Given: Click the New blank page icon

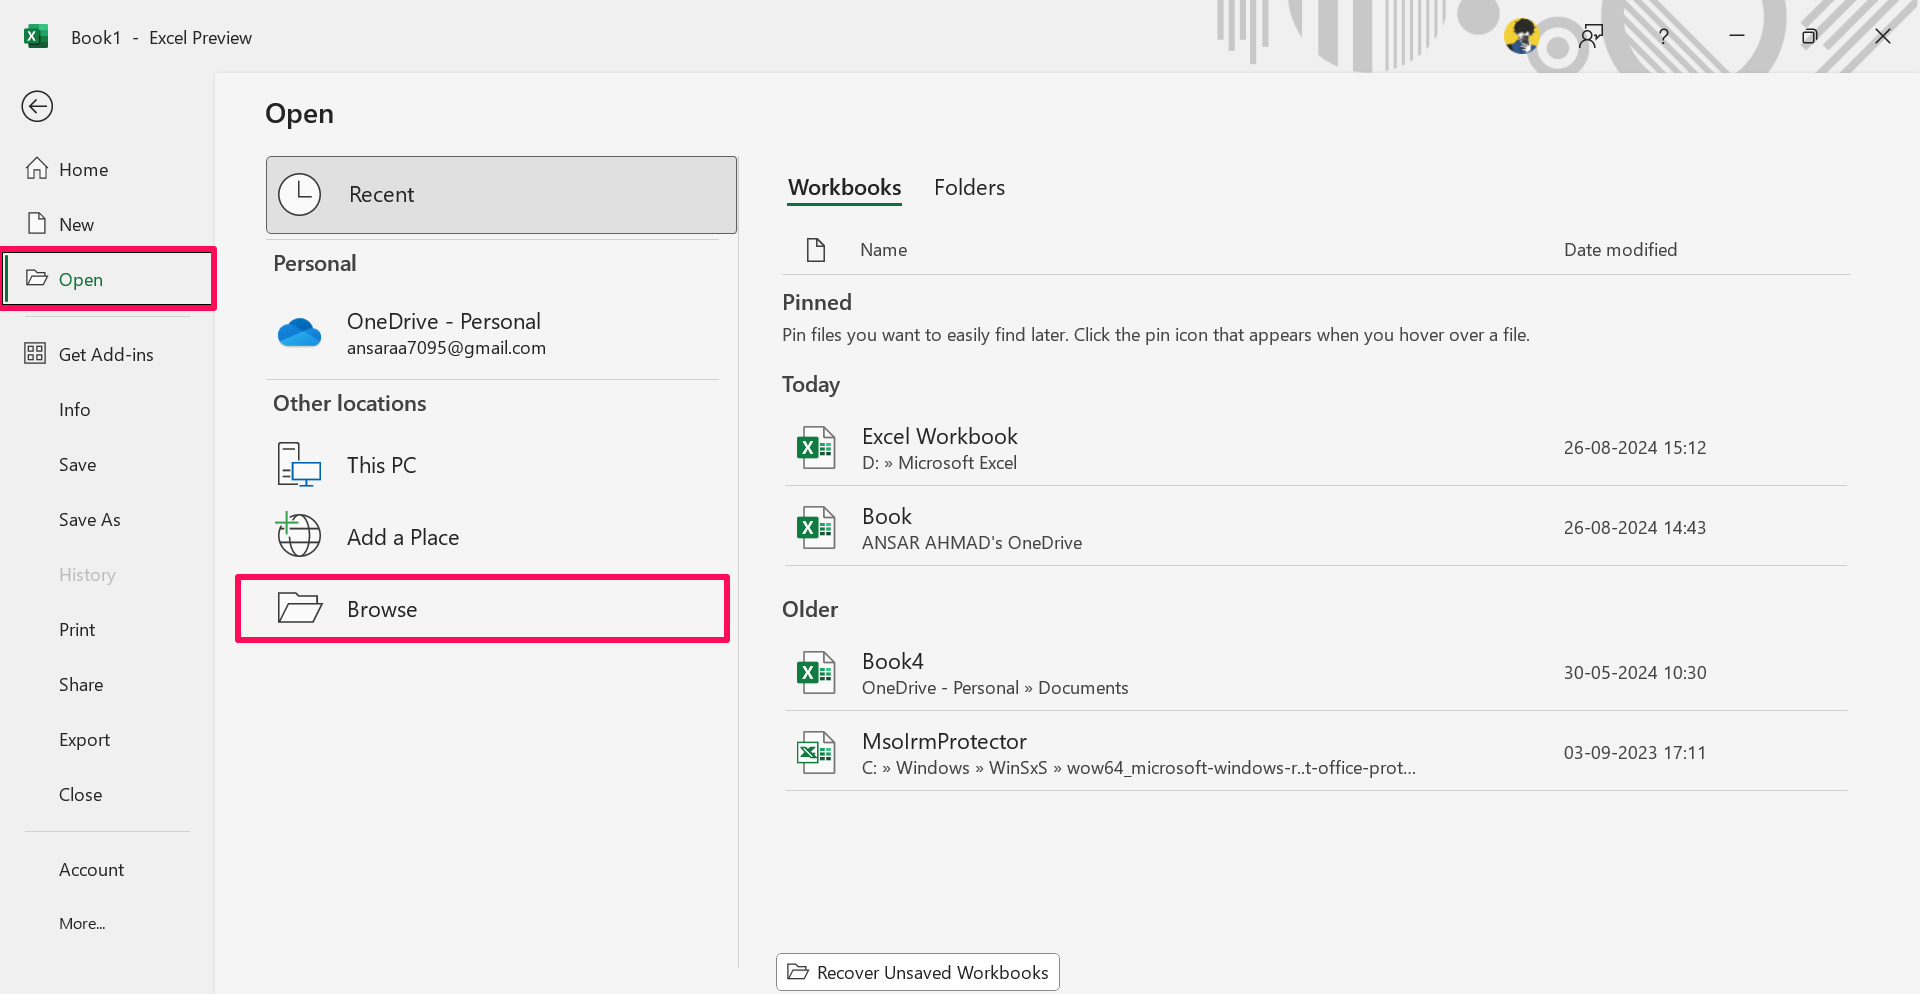Looking at the screenshot, I should click(37, 223).
